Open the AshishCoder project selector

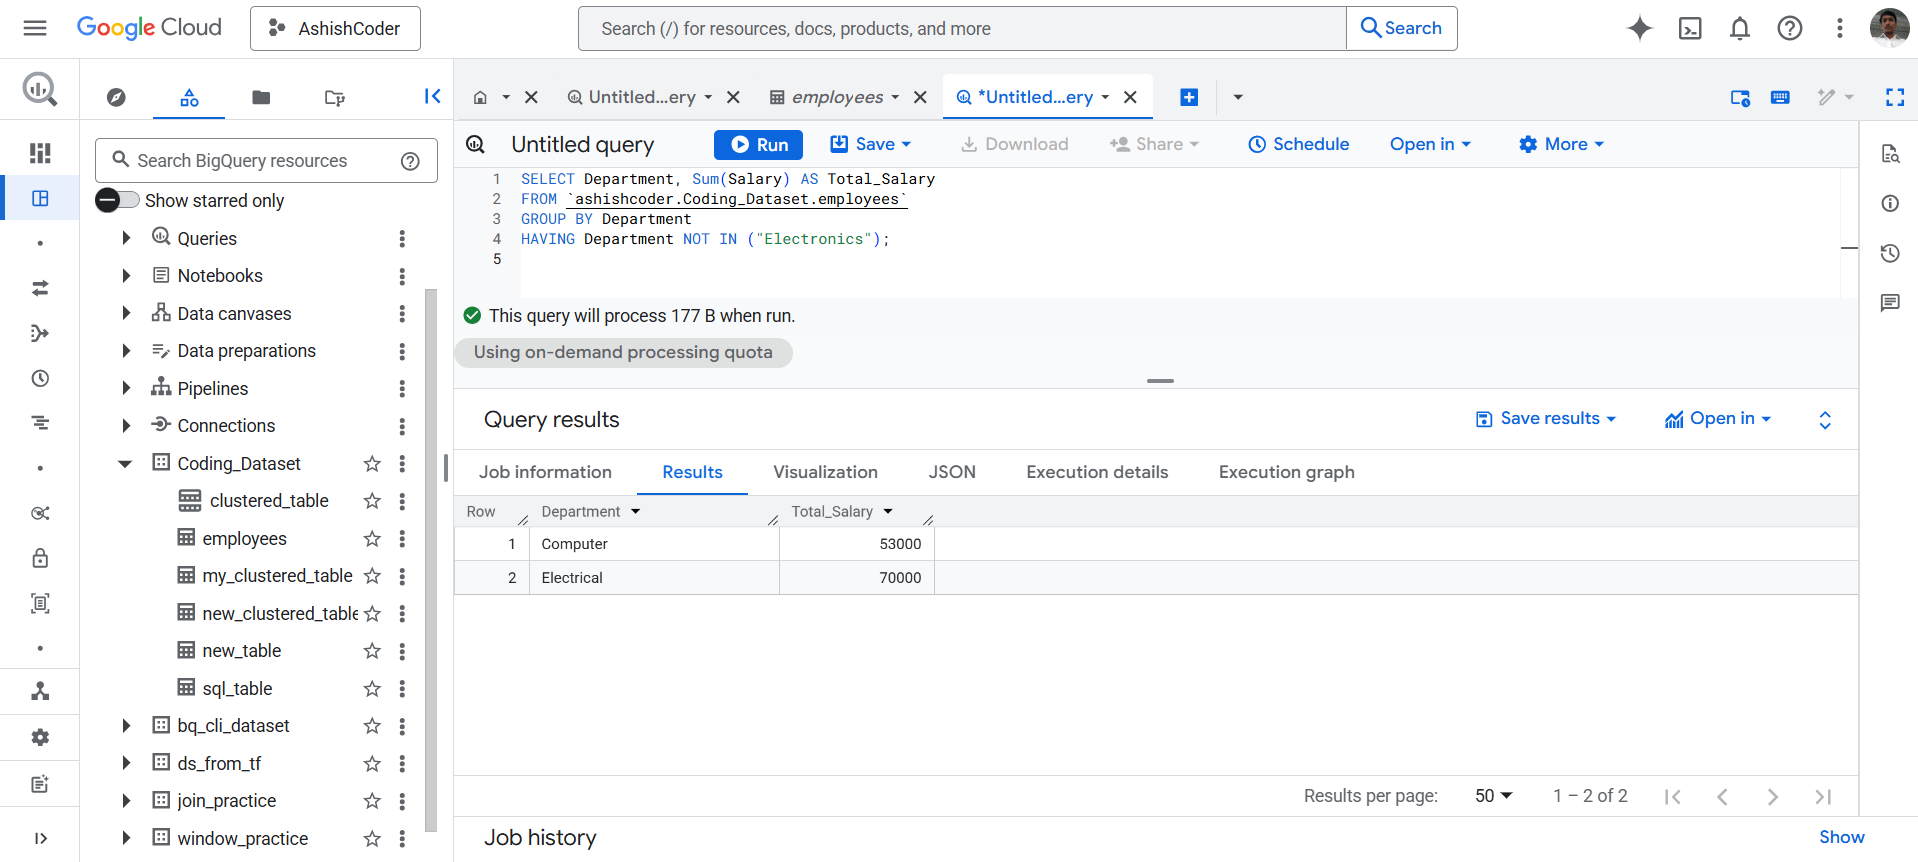click(335, 28)
